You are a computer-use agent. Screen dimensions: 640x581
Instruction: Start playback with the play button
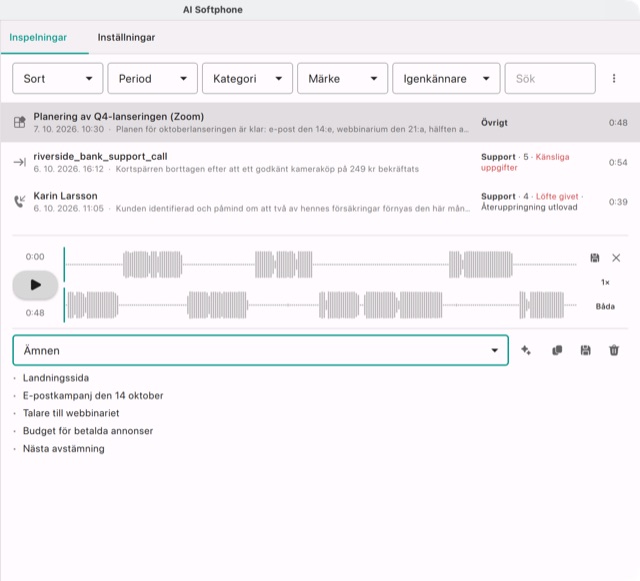coord(35,285)
